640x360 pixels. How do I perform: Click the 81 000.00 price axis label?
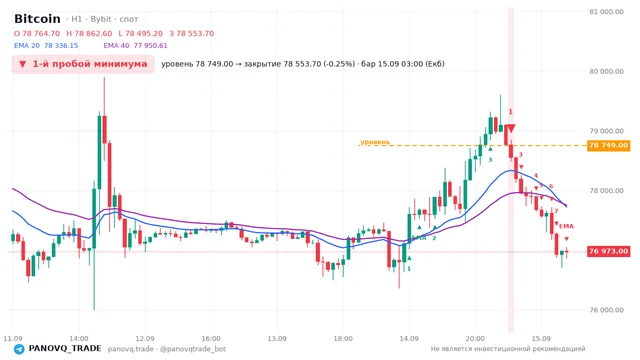(x=607, y=12)
